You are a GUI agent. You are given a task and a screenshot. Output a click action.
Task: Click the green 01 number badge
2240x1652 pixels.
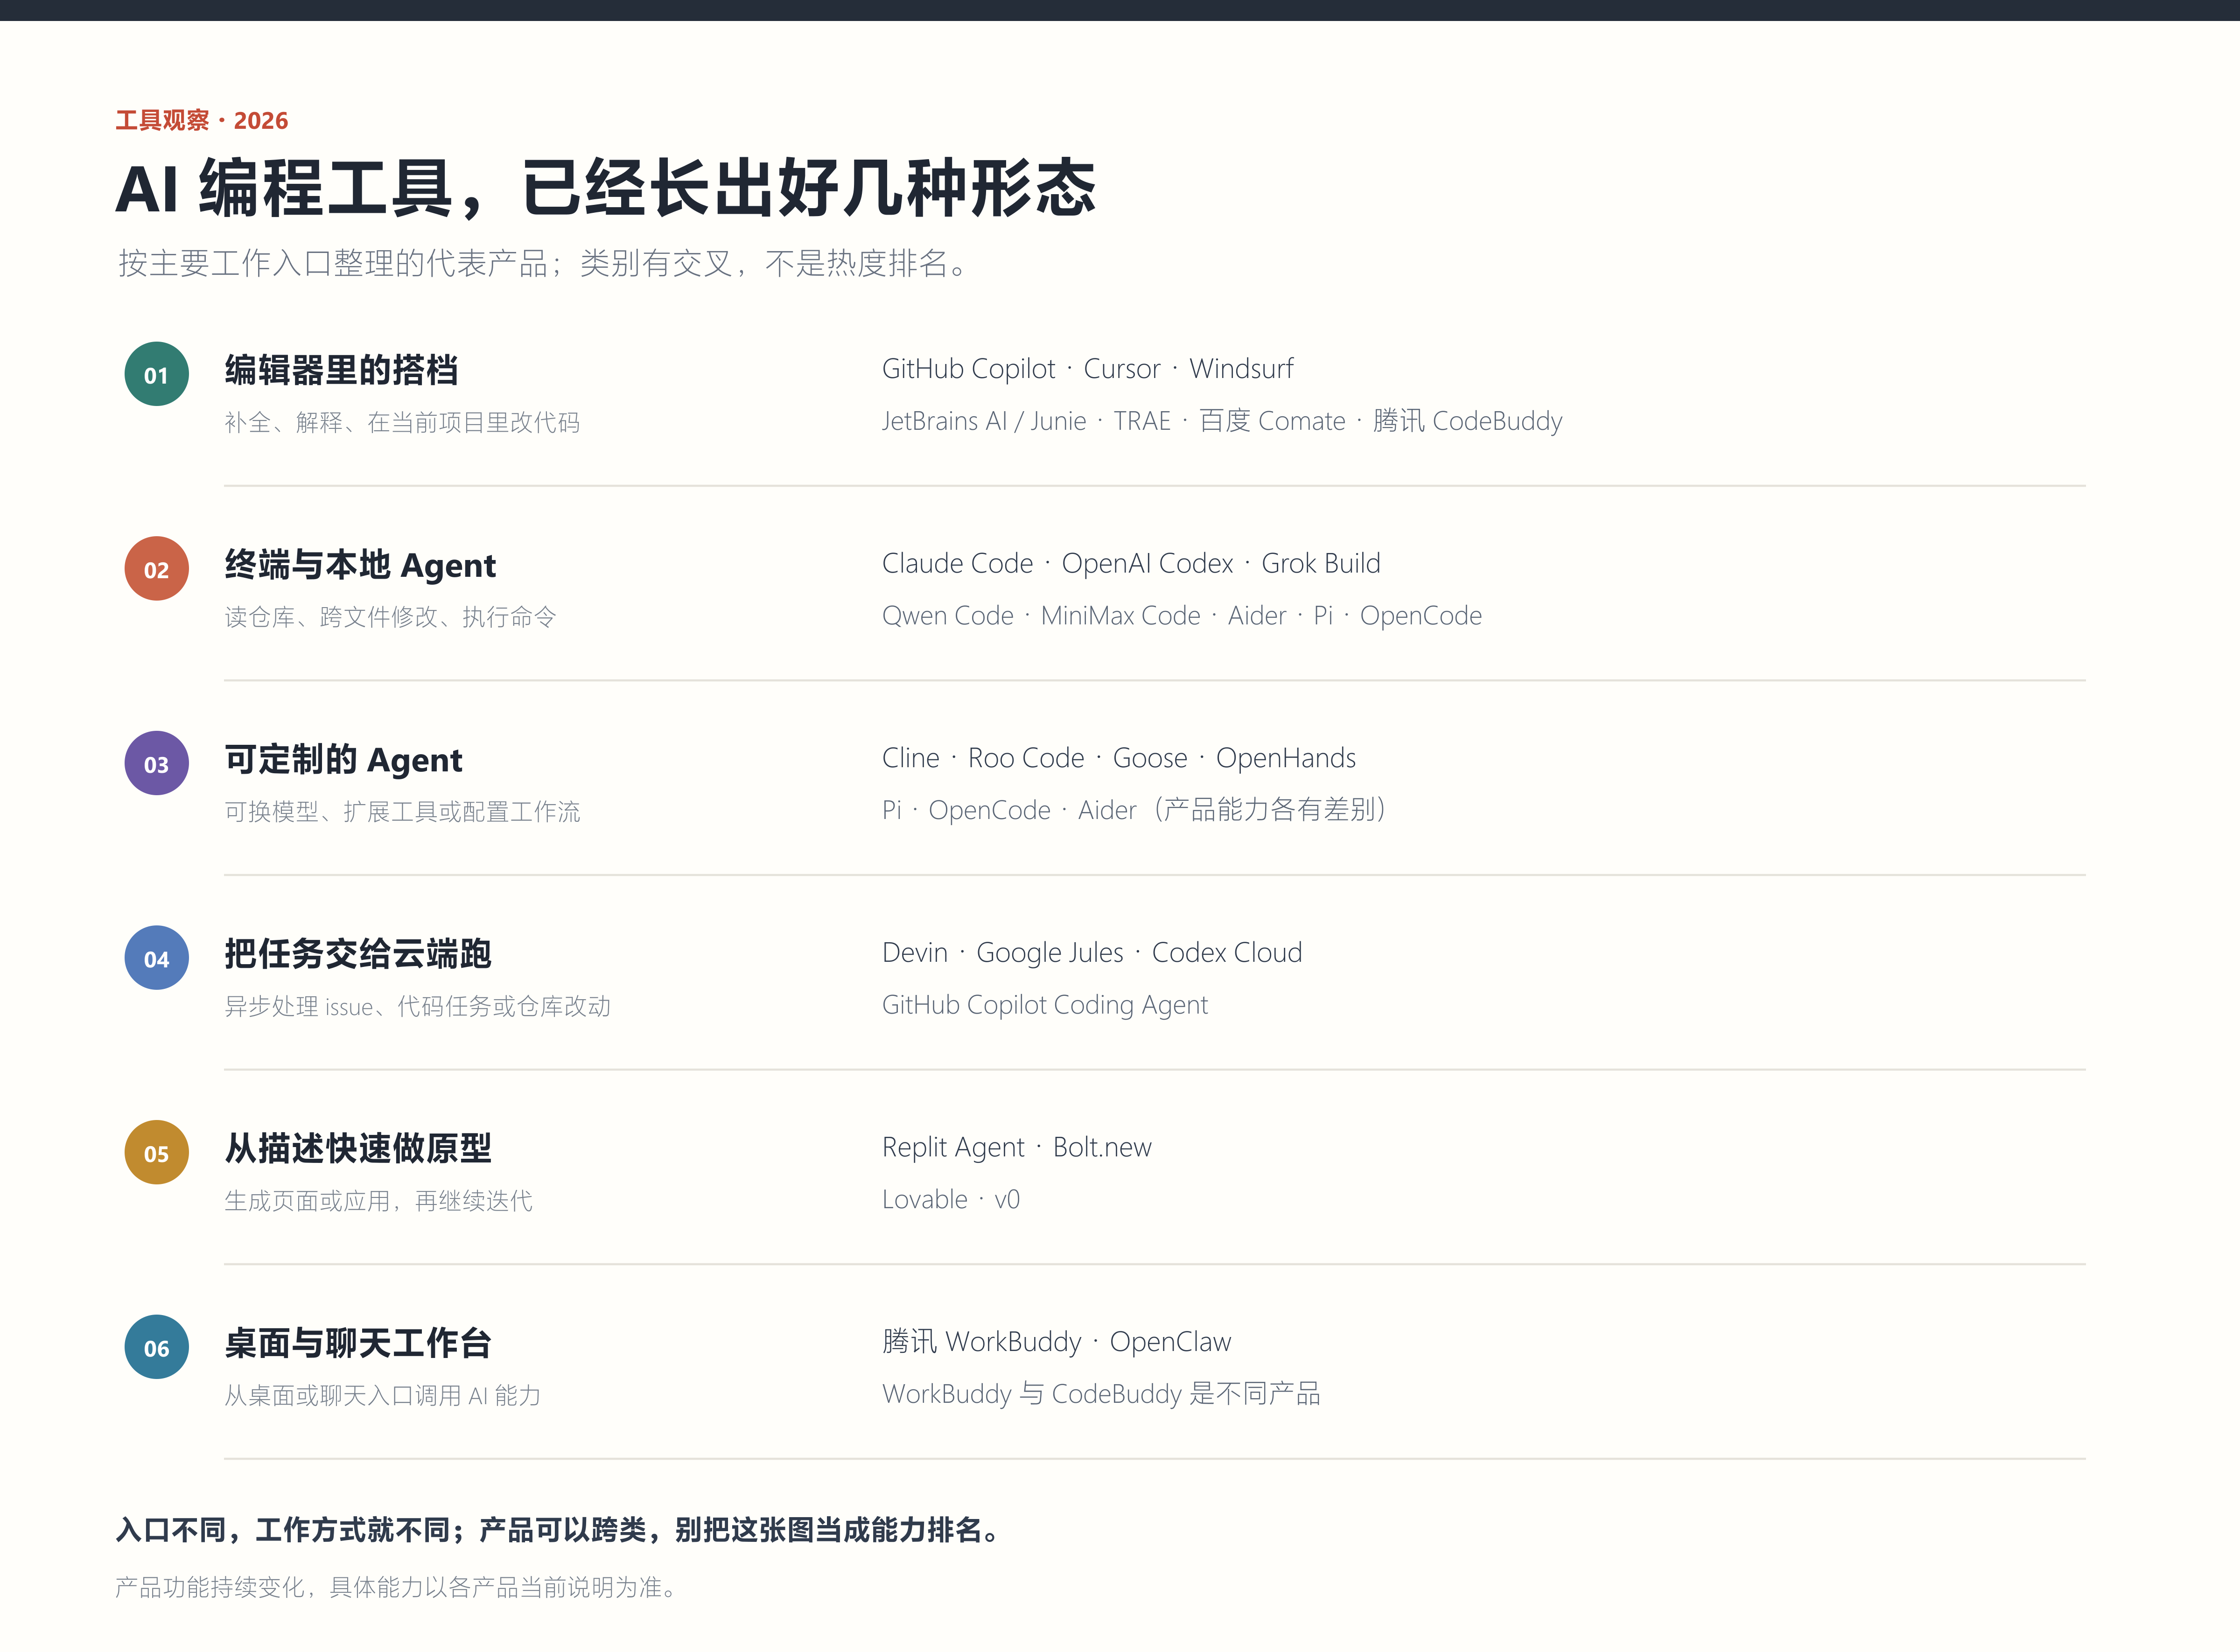click(x=156, y=374)
